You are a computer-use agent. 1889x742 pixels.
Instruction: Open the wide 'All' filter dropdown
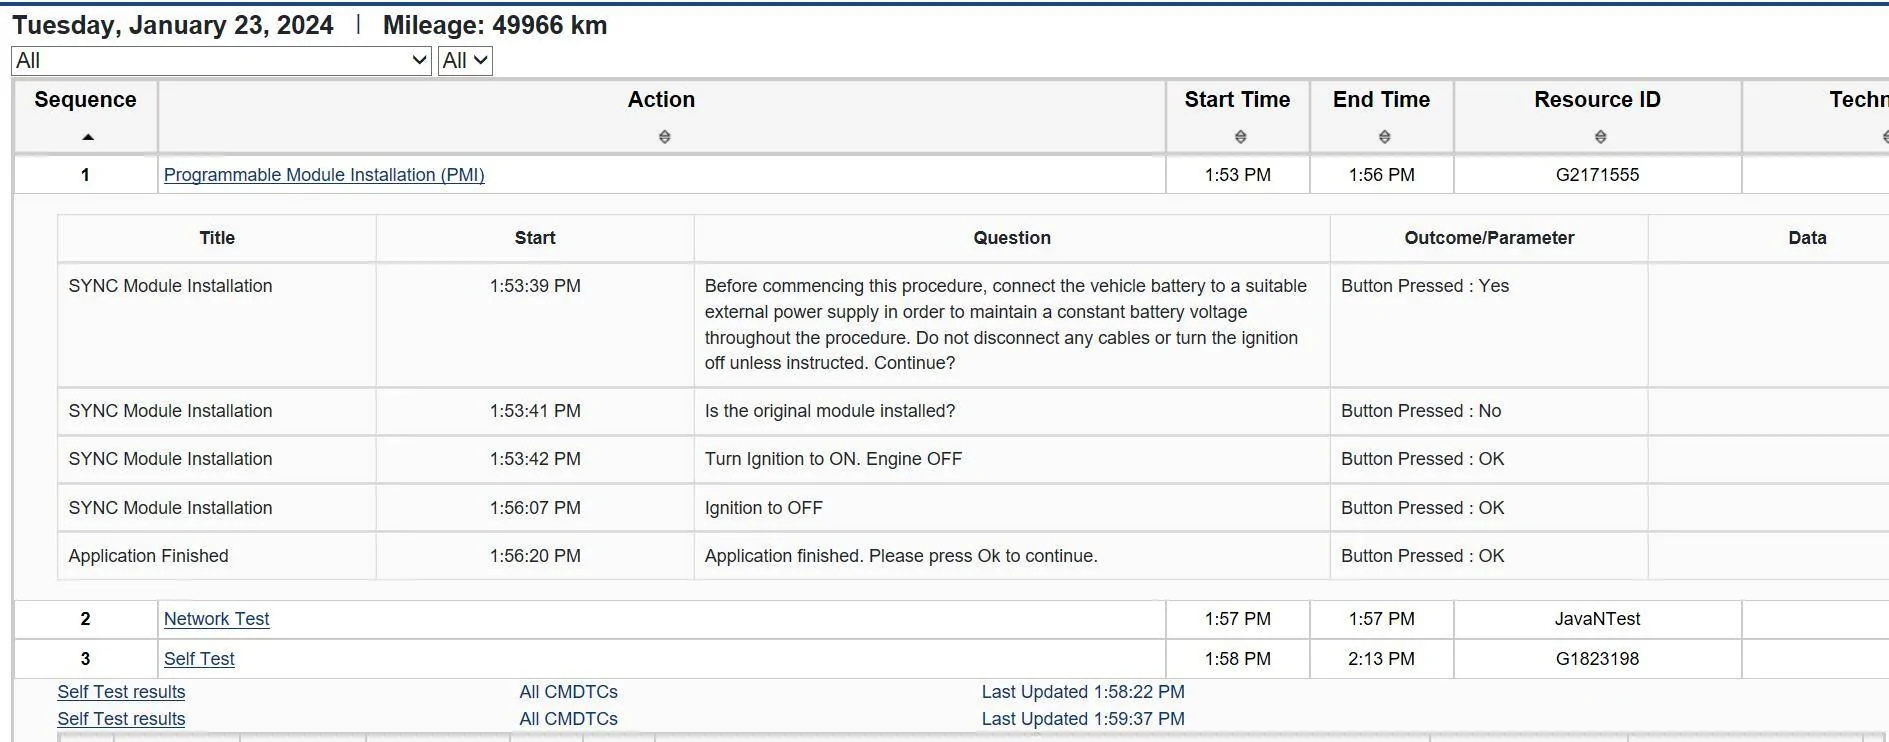click(x=221, y=61)
